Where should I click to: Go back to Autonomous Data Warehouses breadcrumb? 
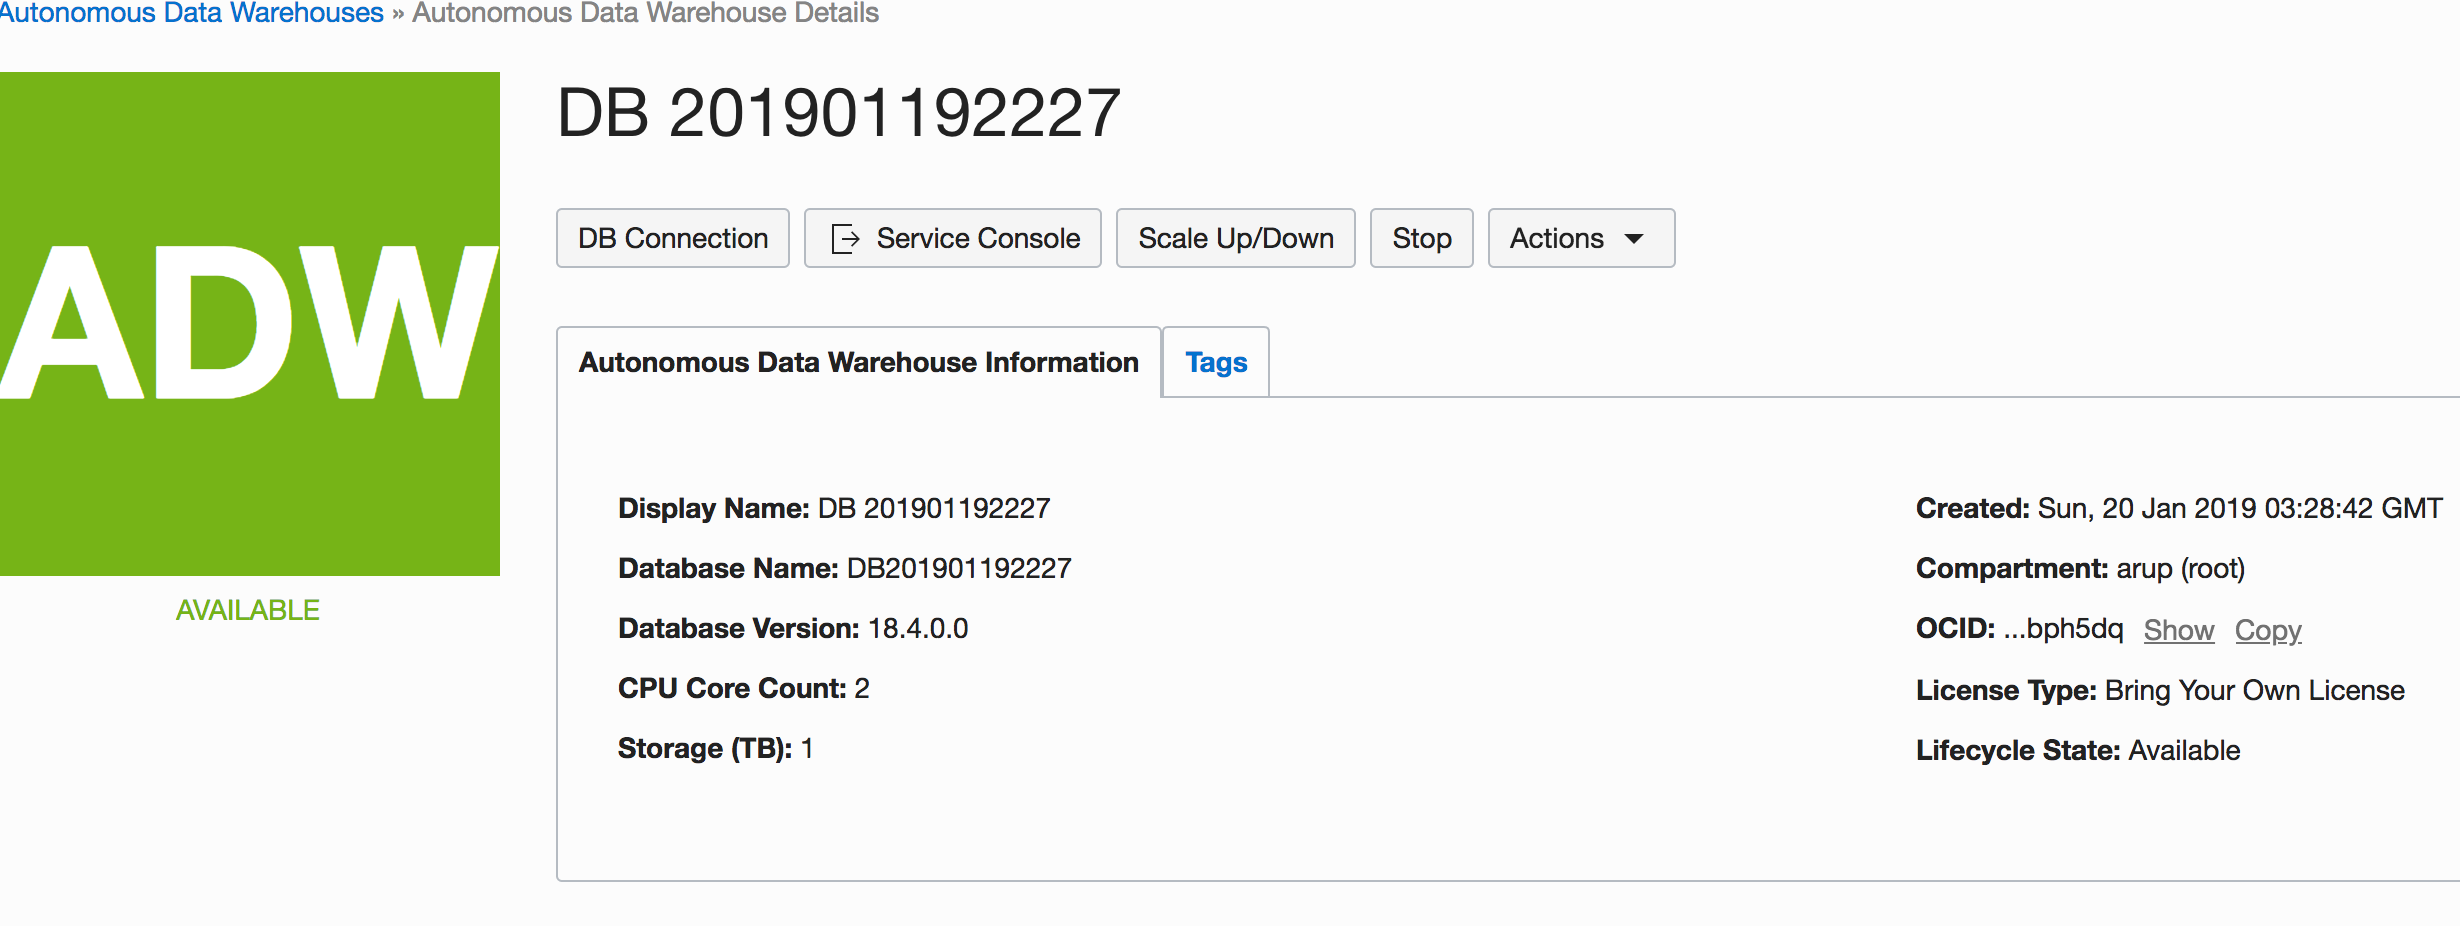[x=190, y=13]
